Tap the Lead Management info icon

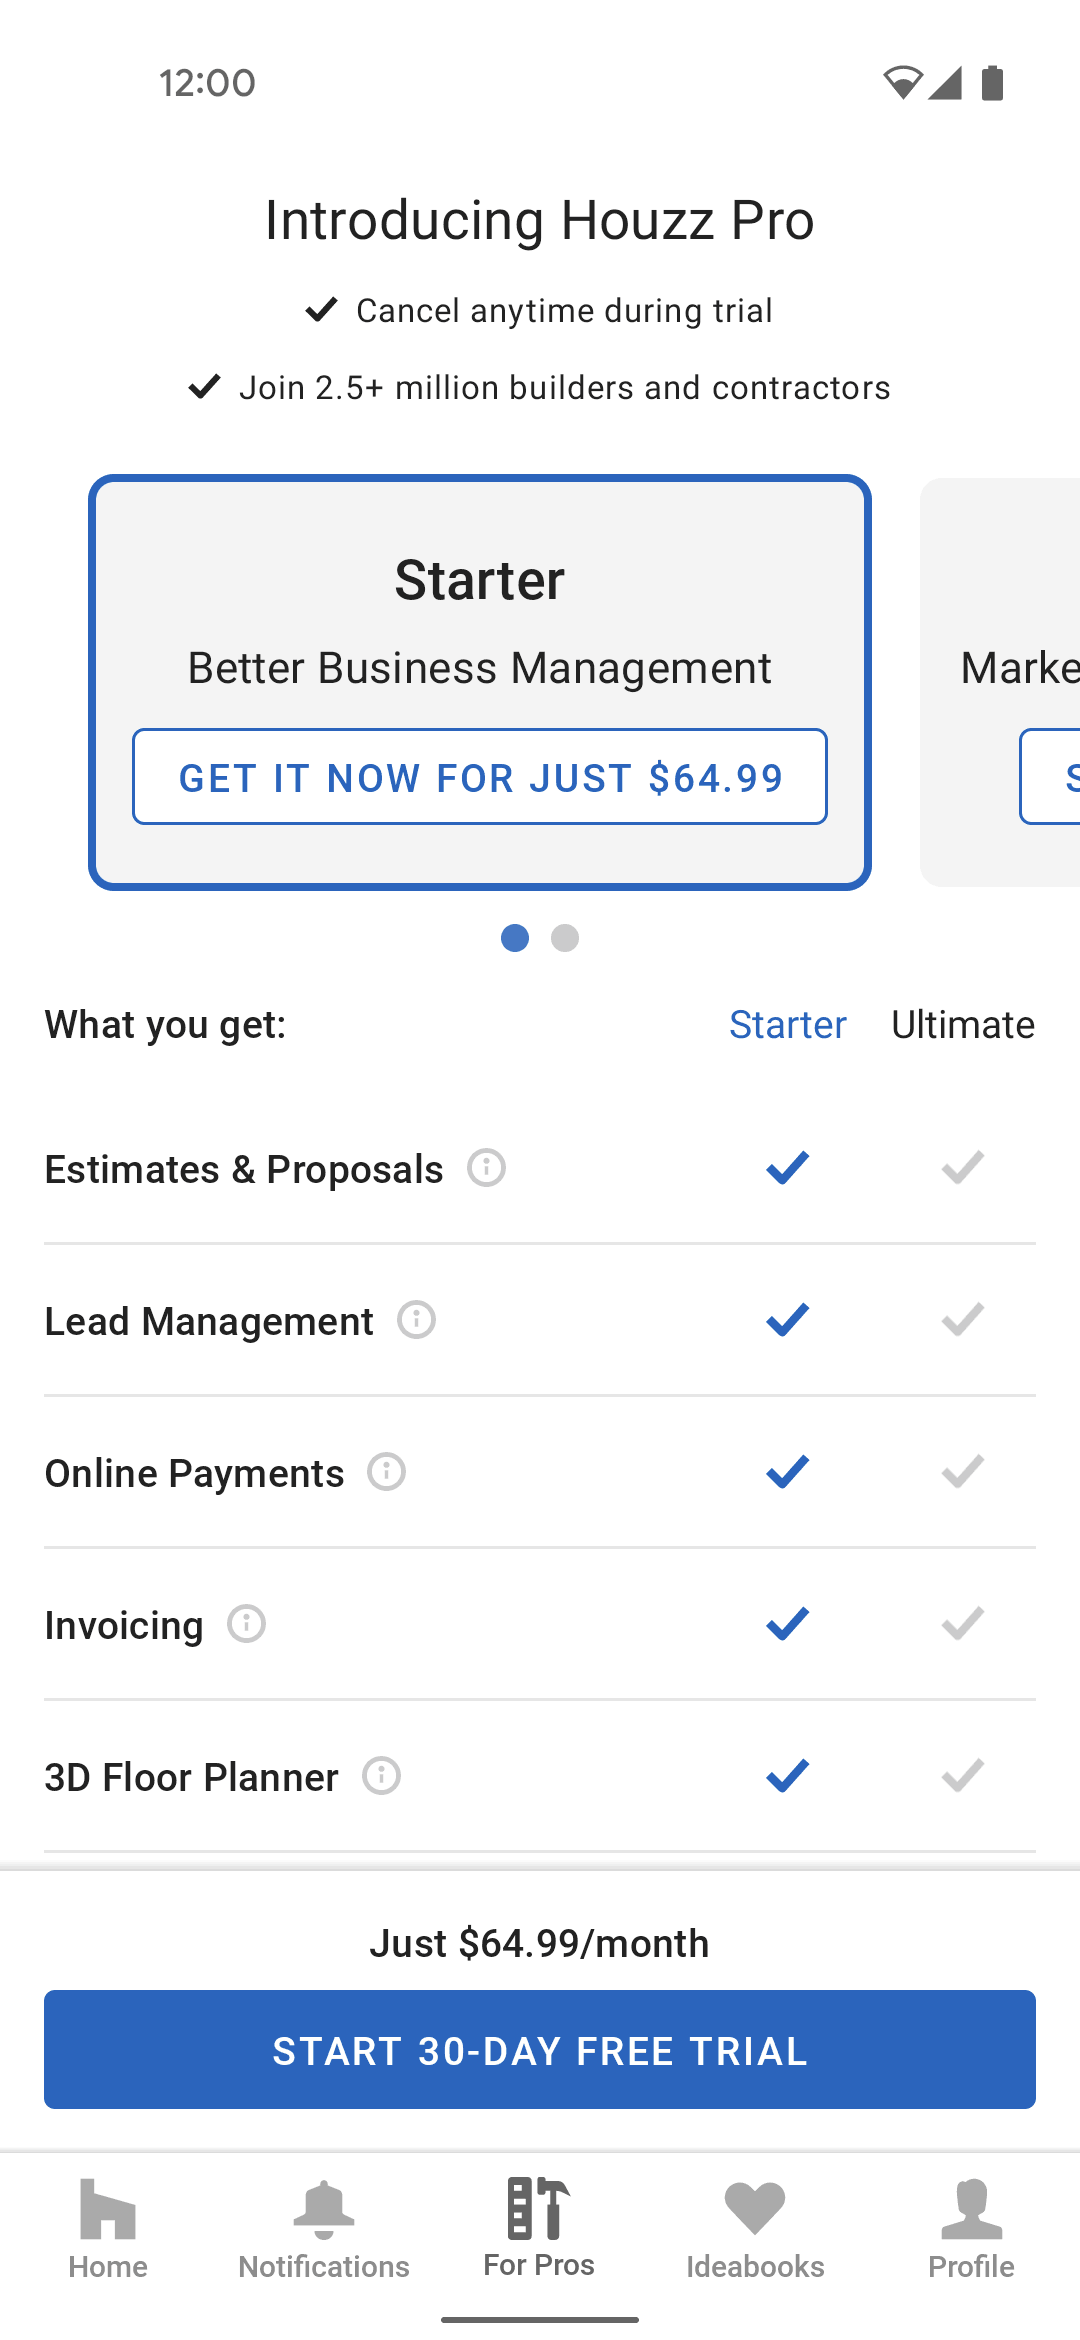(417, 1319)
